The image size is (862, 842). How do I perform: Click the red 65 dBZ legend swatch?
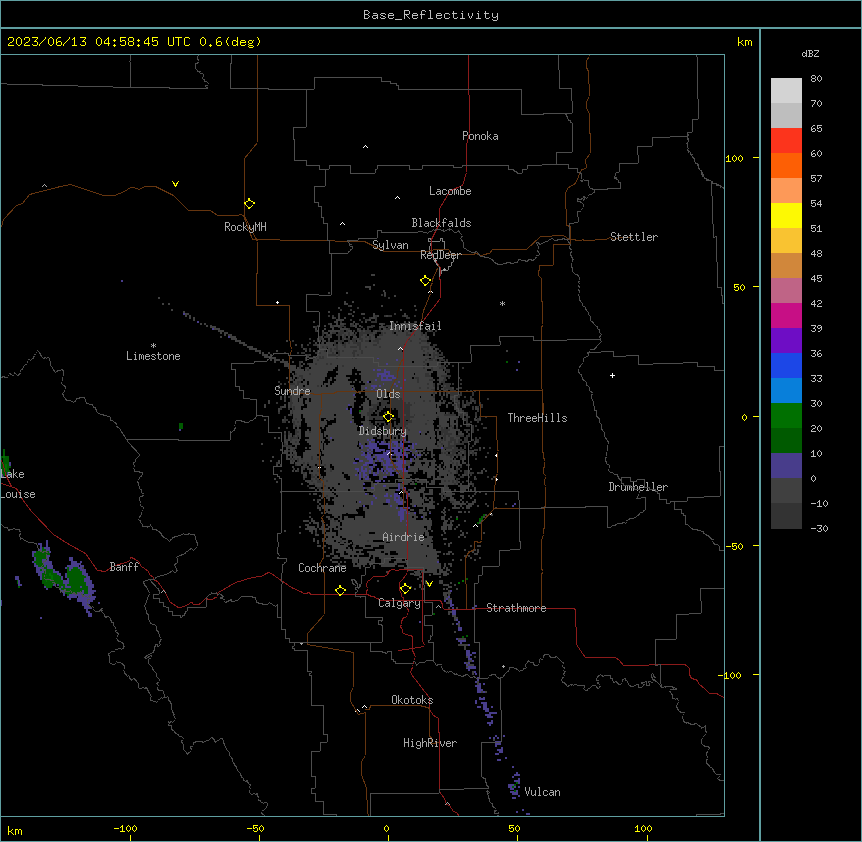coord(786,140)
